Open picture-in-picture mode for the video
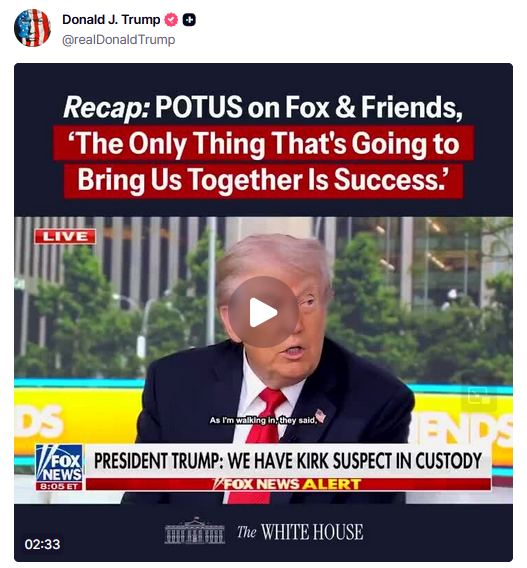This screenshot has height=568, width=527. pos(478,396)
